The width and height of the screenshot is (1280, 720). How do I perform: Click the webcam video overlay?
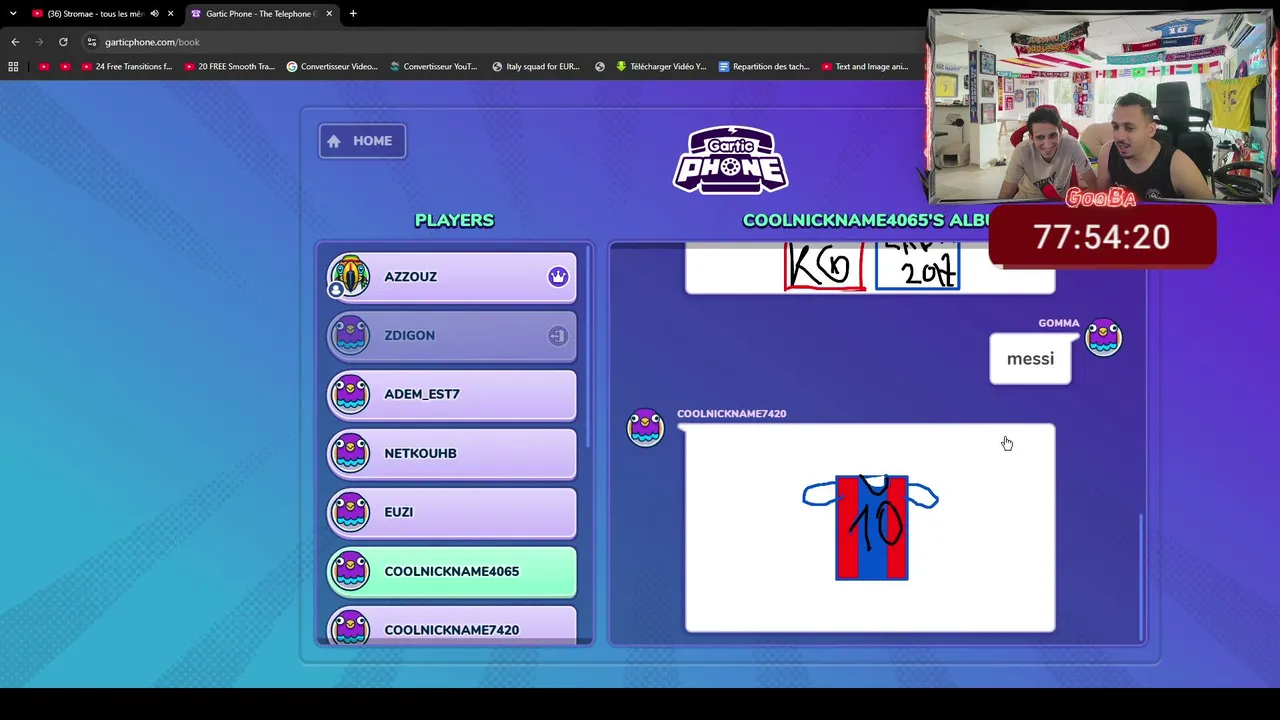point(1100,107)
